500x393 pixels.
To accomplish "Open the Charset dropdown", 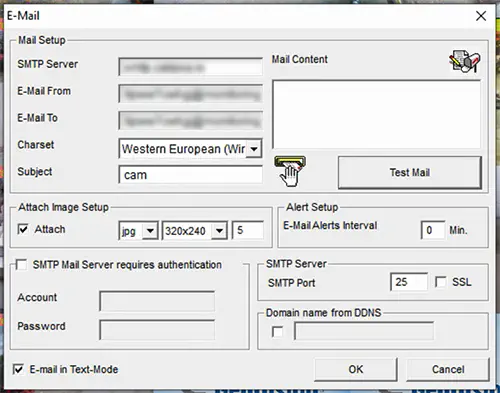I will click(x=254, y=149).
